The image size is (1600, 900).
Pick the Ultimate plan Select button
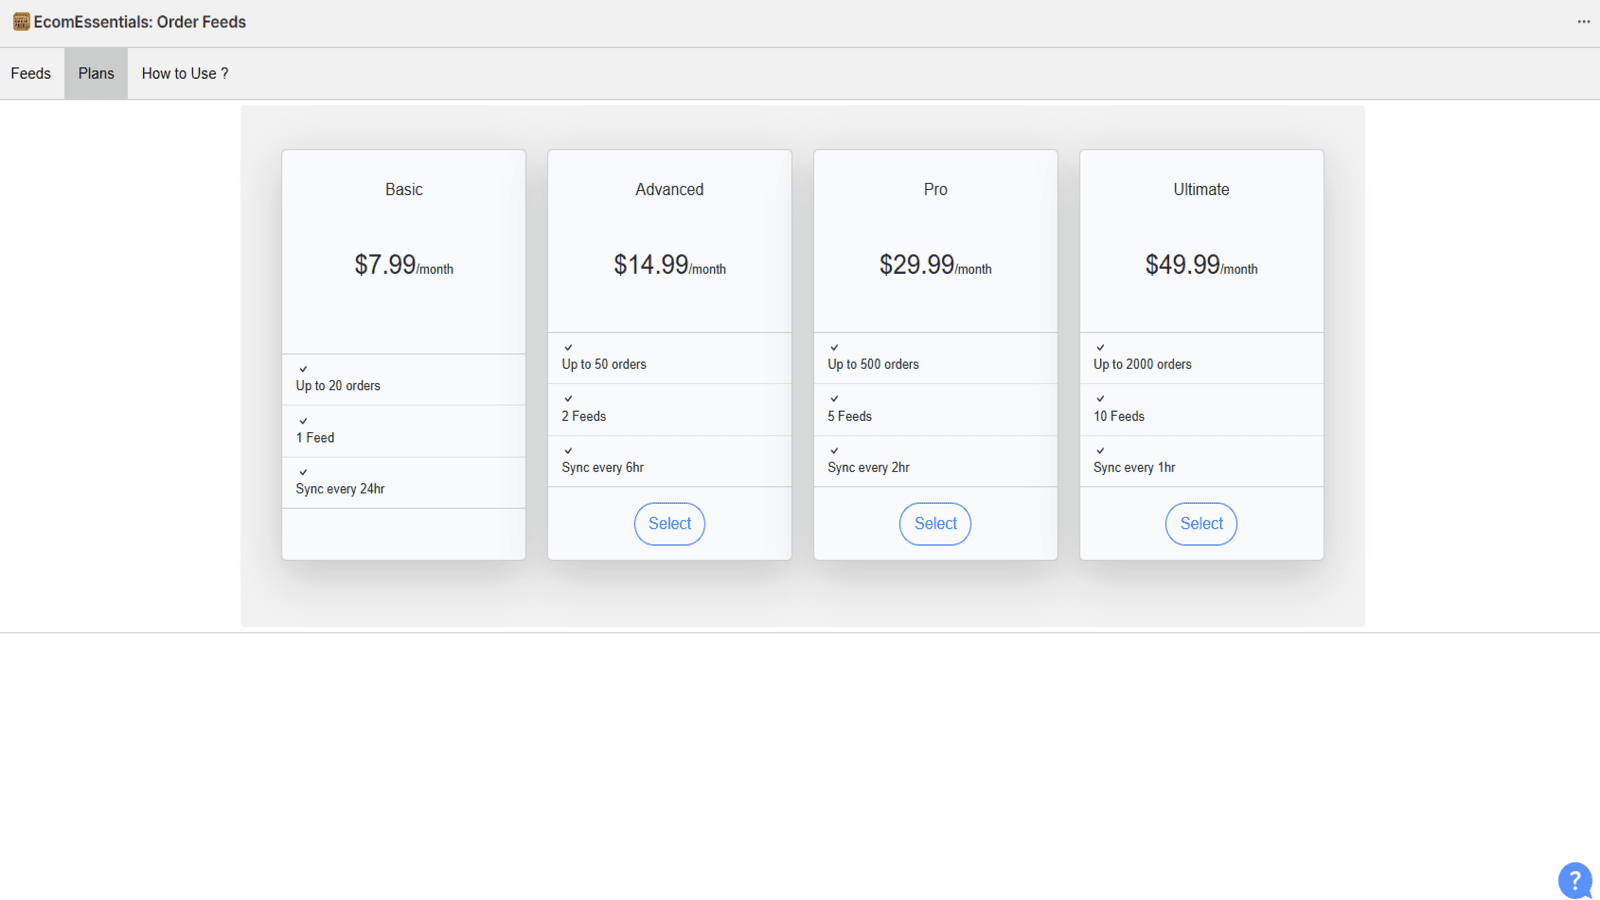[1201, 523]
